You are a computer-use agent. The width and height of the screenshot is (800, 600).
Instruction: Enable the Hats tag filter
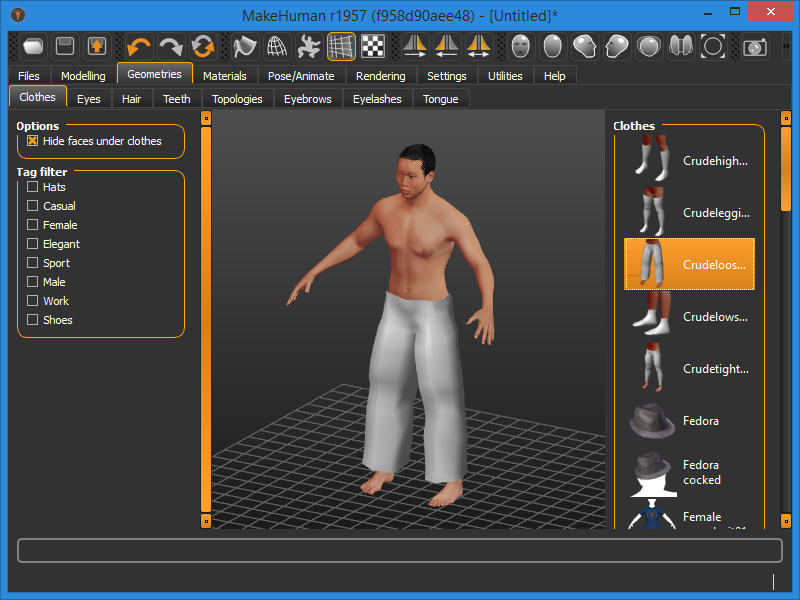[x=33, y=187]
